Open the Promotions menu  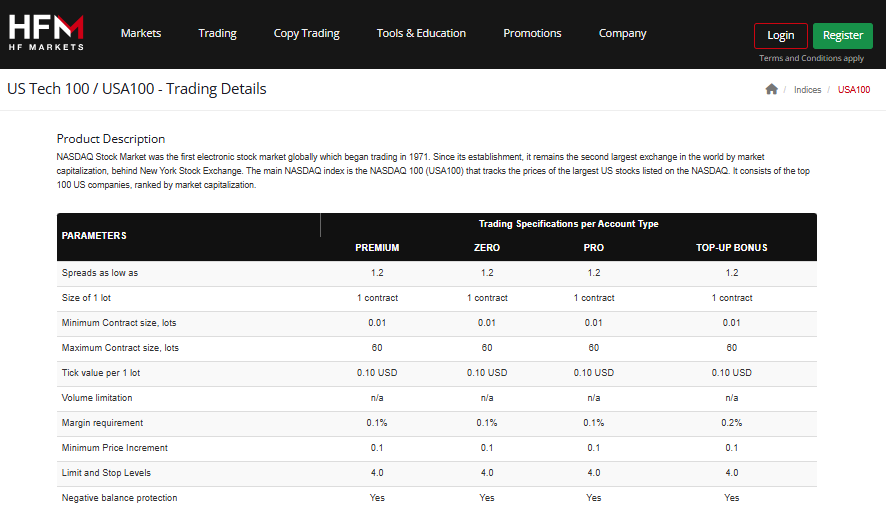tap(532, 33)
